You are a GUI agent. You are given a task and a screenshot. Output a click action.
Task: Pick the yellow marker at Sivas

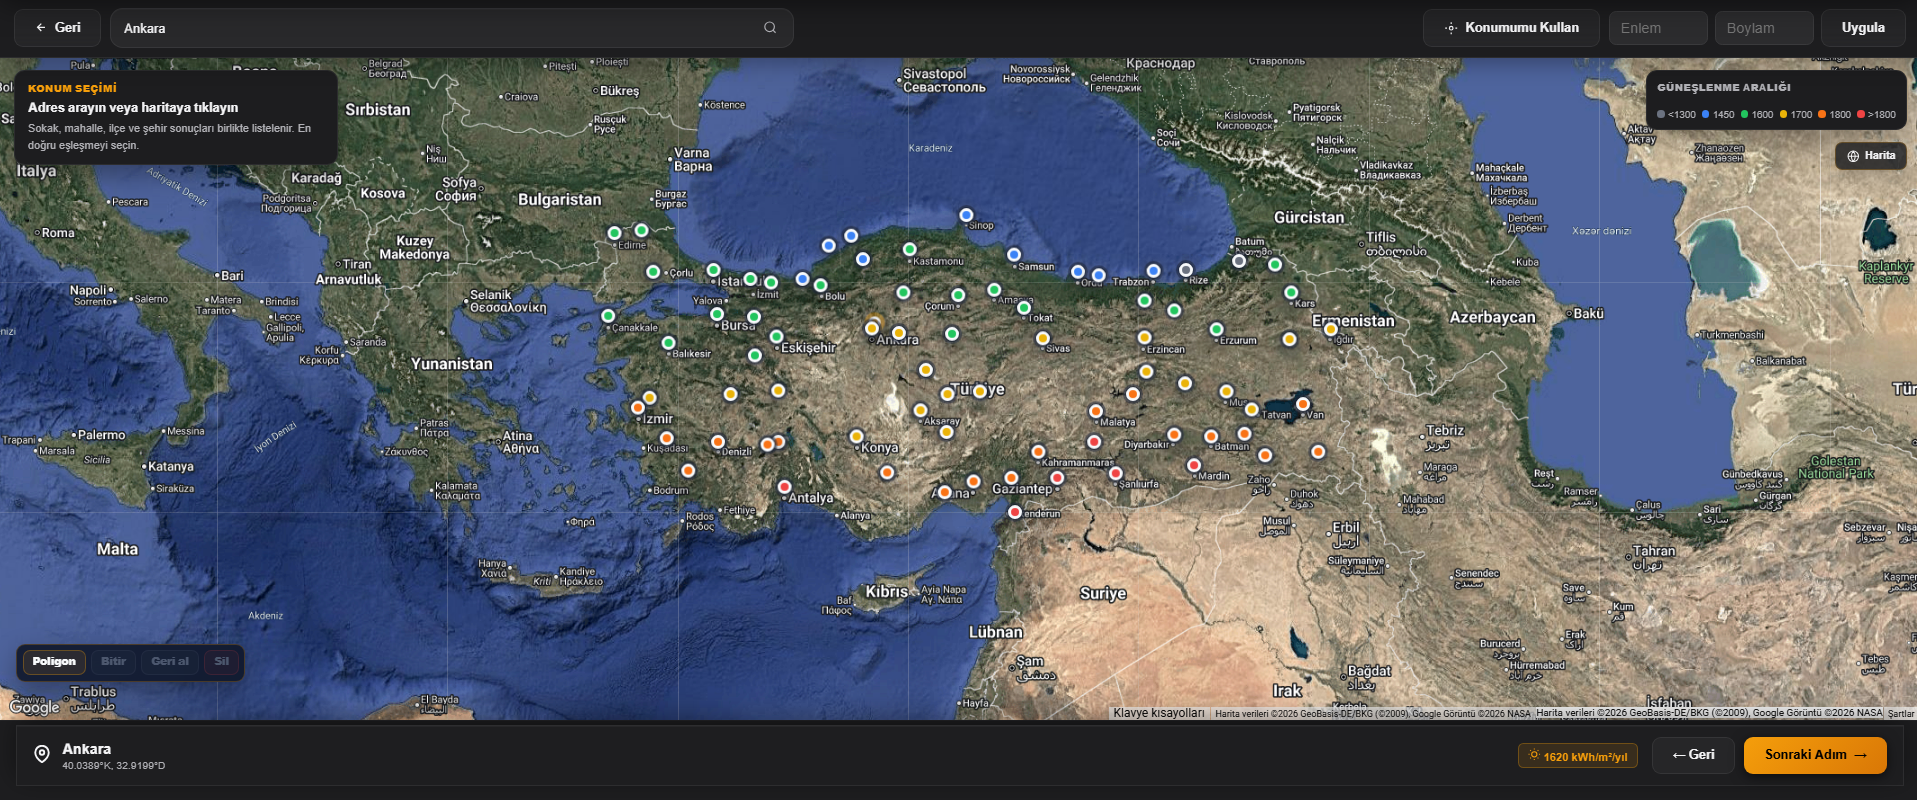pyautogui.click(x=1042, y=338)
